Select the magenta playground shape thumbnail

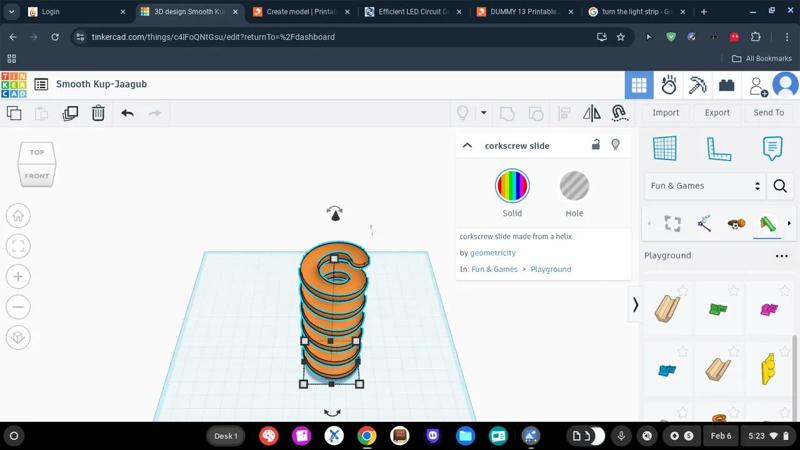(x=769, y=309)
